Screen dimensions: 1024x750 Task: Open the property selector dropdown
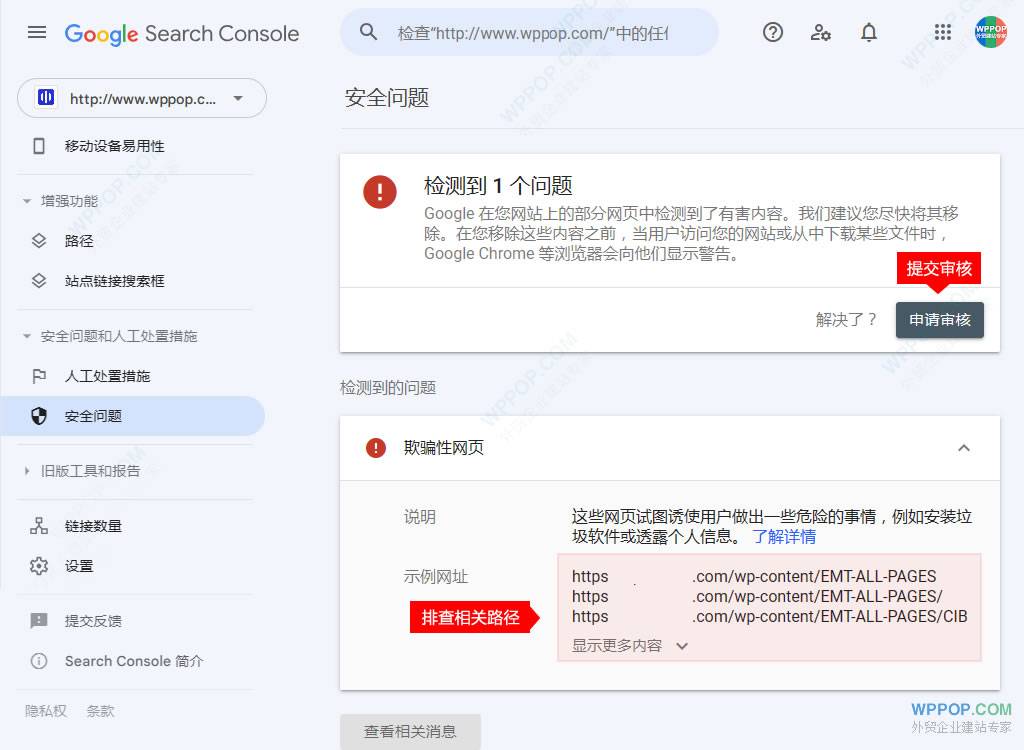[x=142, y=98]
